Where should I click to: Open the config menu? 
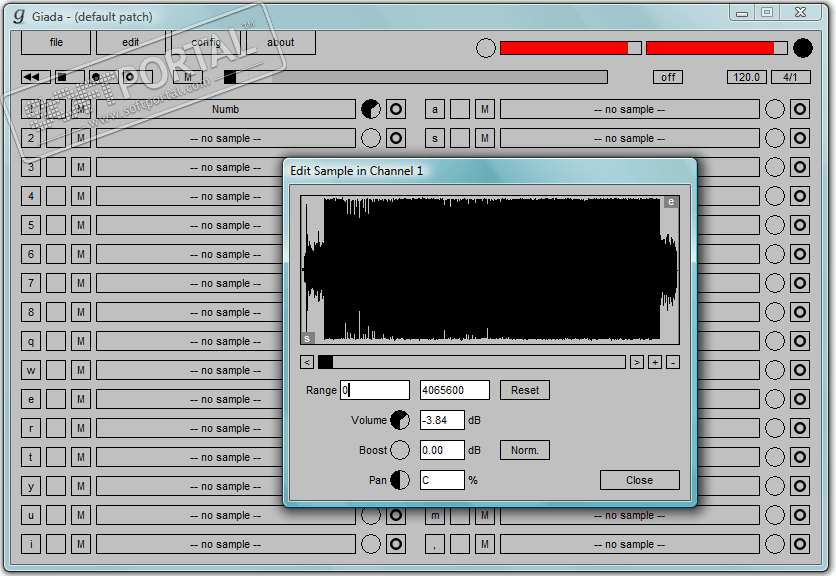[206, 42]
